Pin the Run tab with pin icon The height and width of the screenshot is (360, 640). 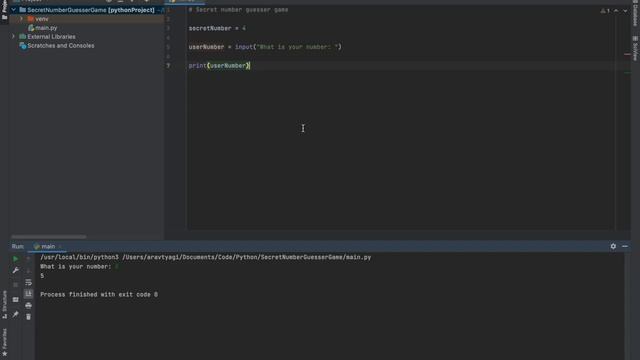[16, 314]
